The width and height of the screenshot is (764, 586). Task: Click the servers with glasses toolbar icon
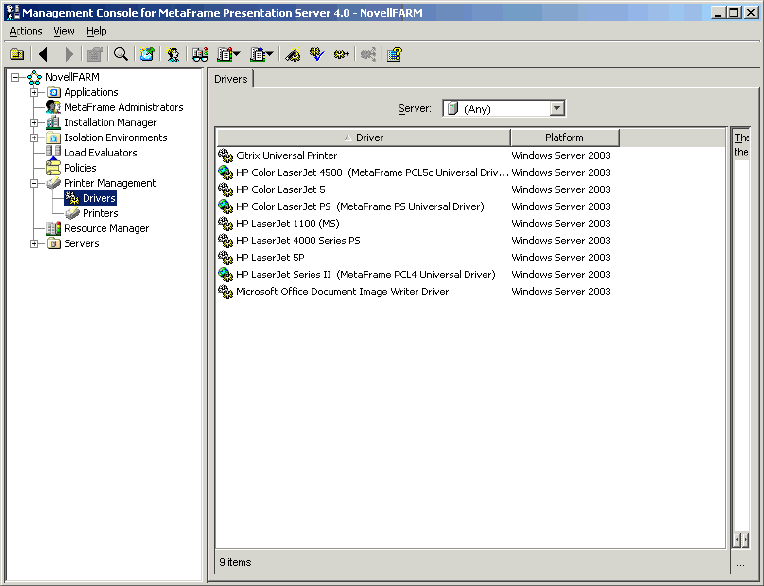200,54
